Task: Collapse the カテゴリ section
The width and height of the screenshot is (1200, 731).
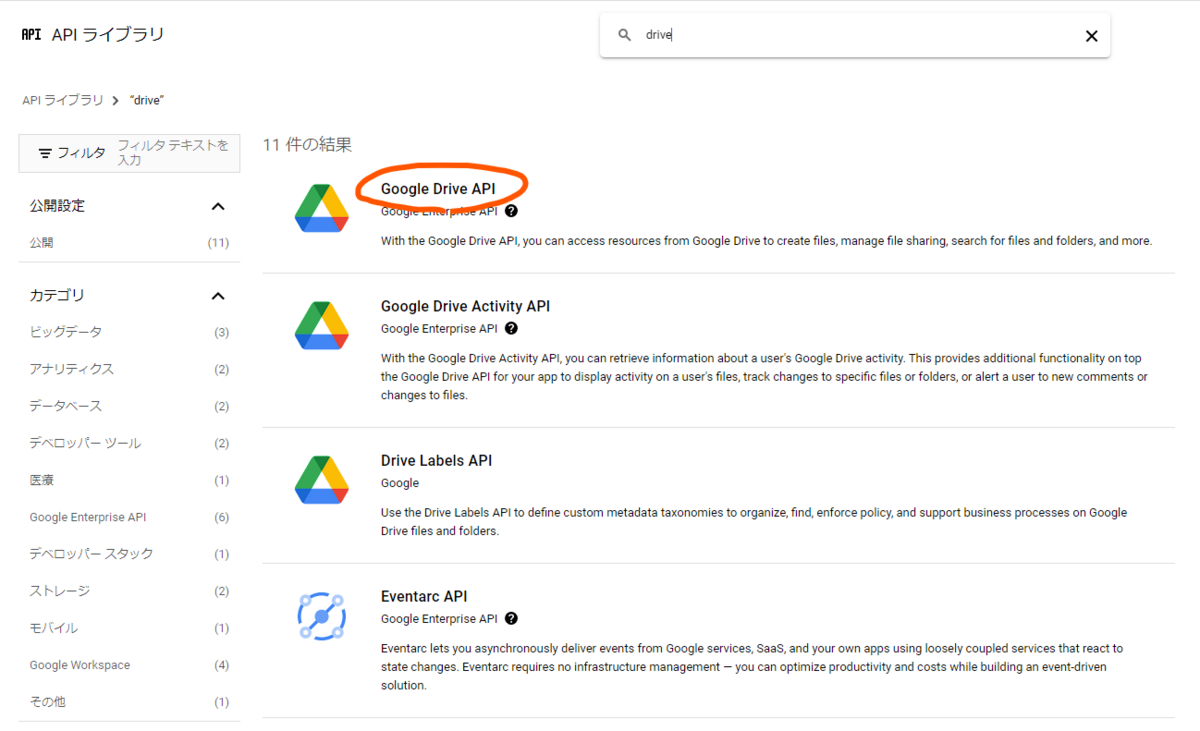Action: pos(218,295)
